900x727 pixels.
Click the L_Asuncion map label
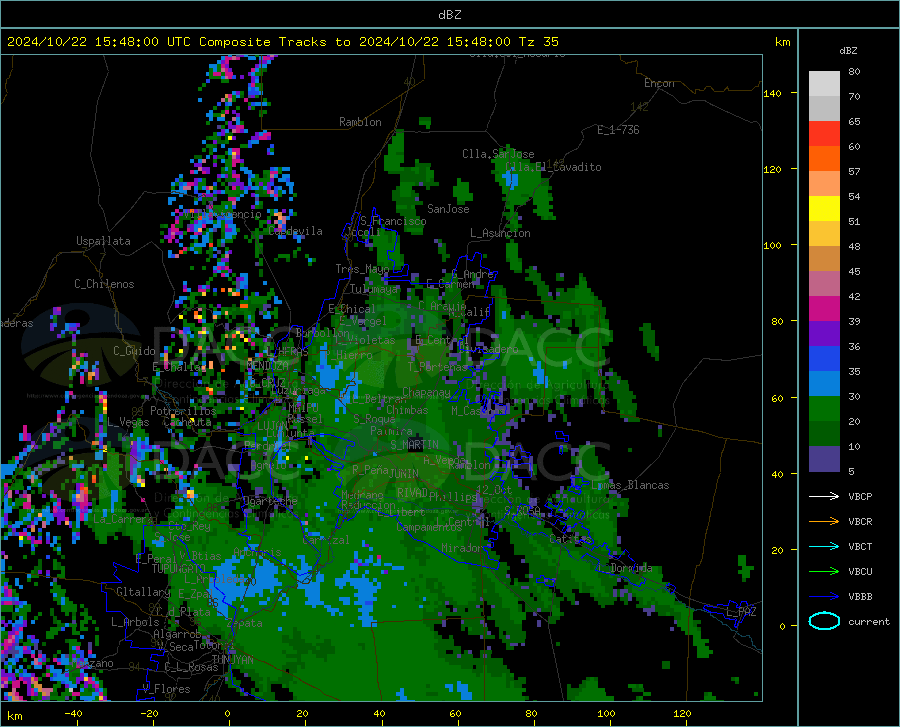coord(500,233)
